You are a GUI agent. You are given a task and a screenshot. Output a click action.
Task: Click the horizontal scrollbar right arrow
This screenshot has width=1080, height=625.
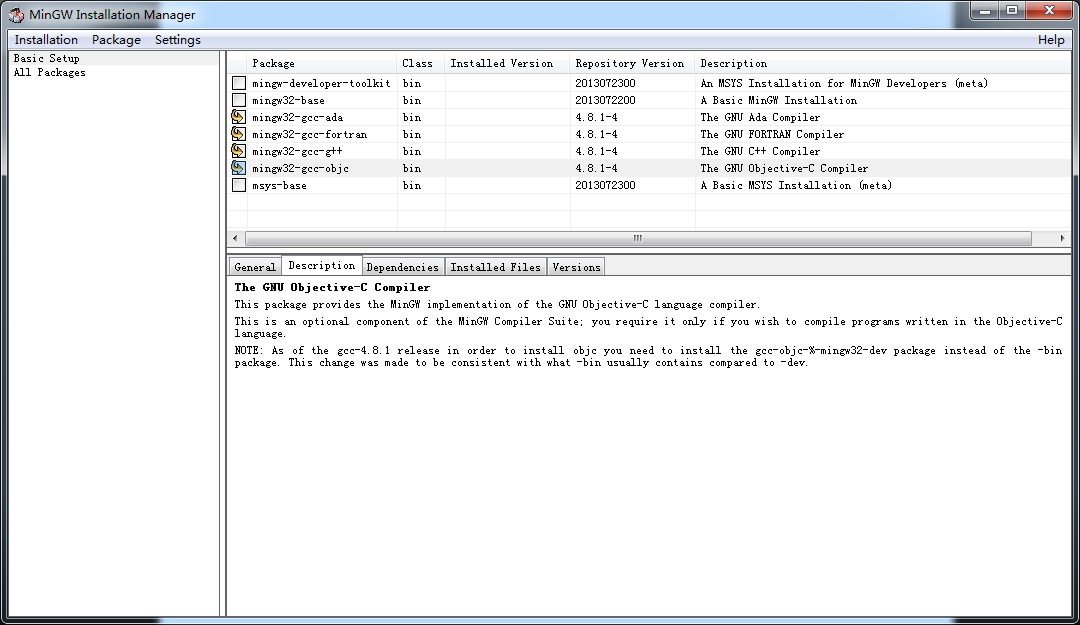click(1062, 238)
